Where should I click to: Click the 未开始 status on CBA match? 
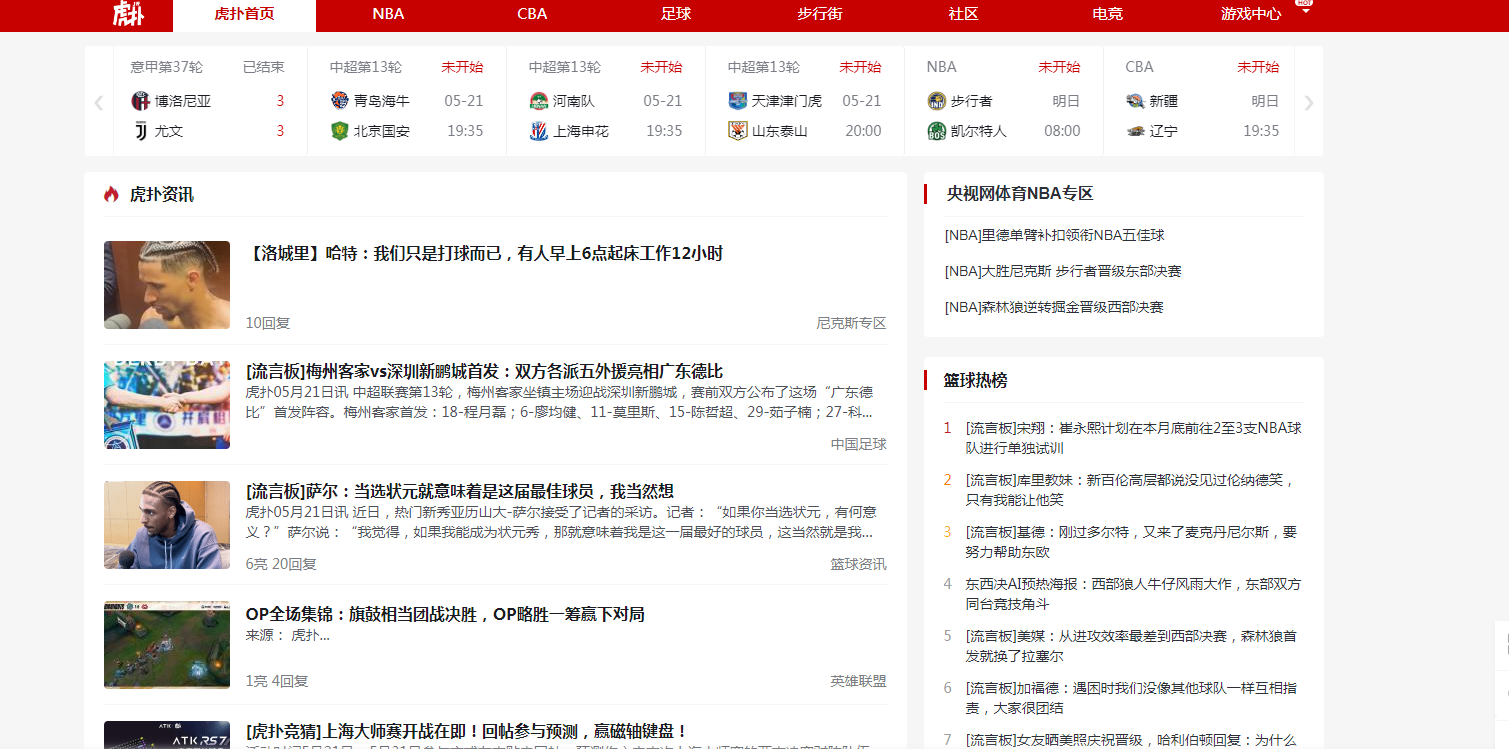coord(1258,67)
